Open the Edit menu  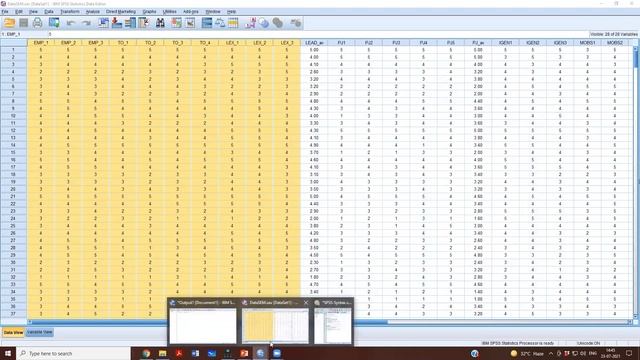point(19,11)
